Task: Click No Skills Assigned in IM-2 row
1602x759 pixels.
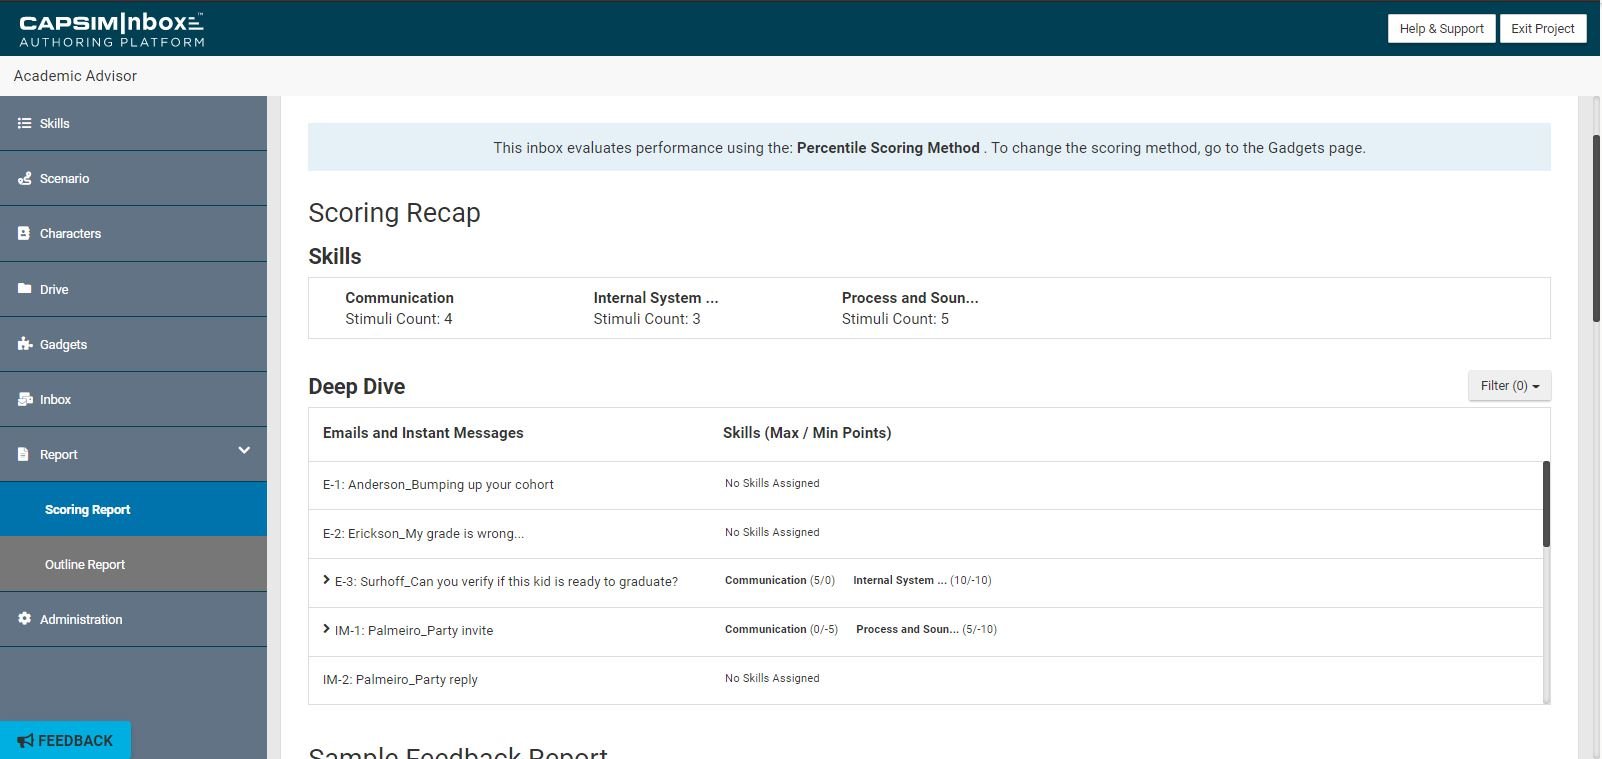Action: pos(772,678)
